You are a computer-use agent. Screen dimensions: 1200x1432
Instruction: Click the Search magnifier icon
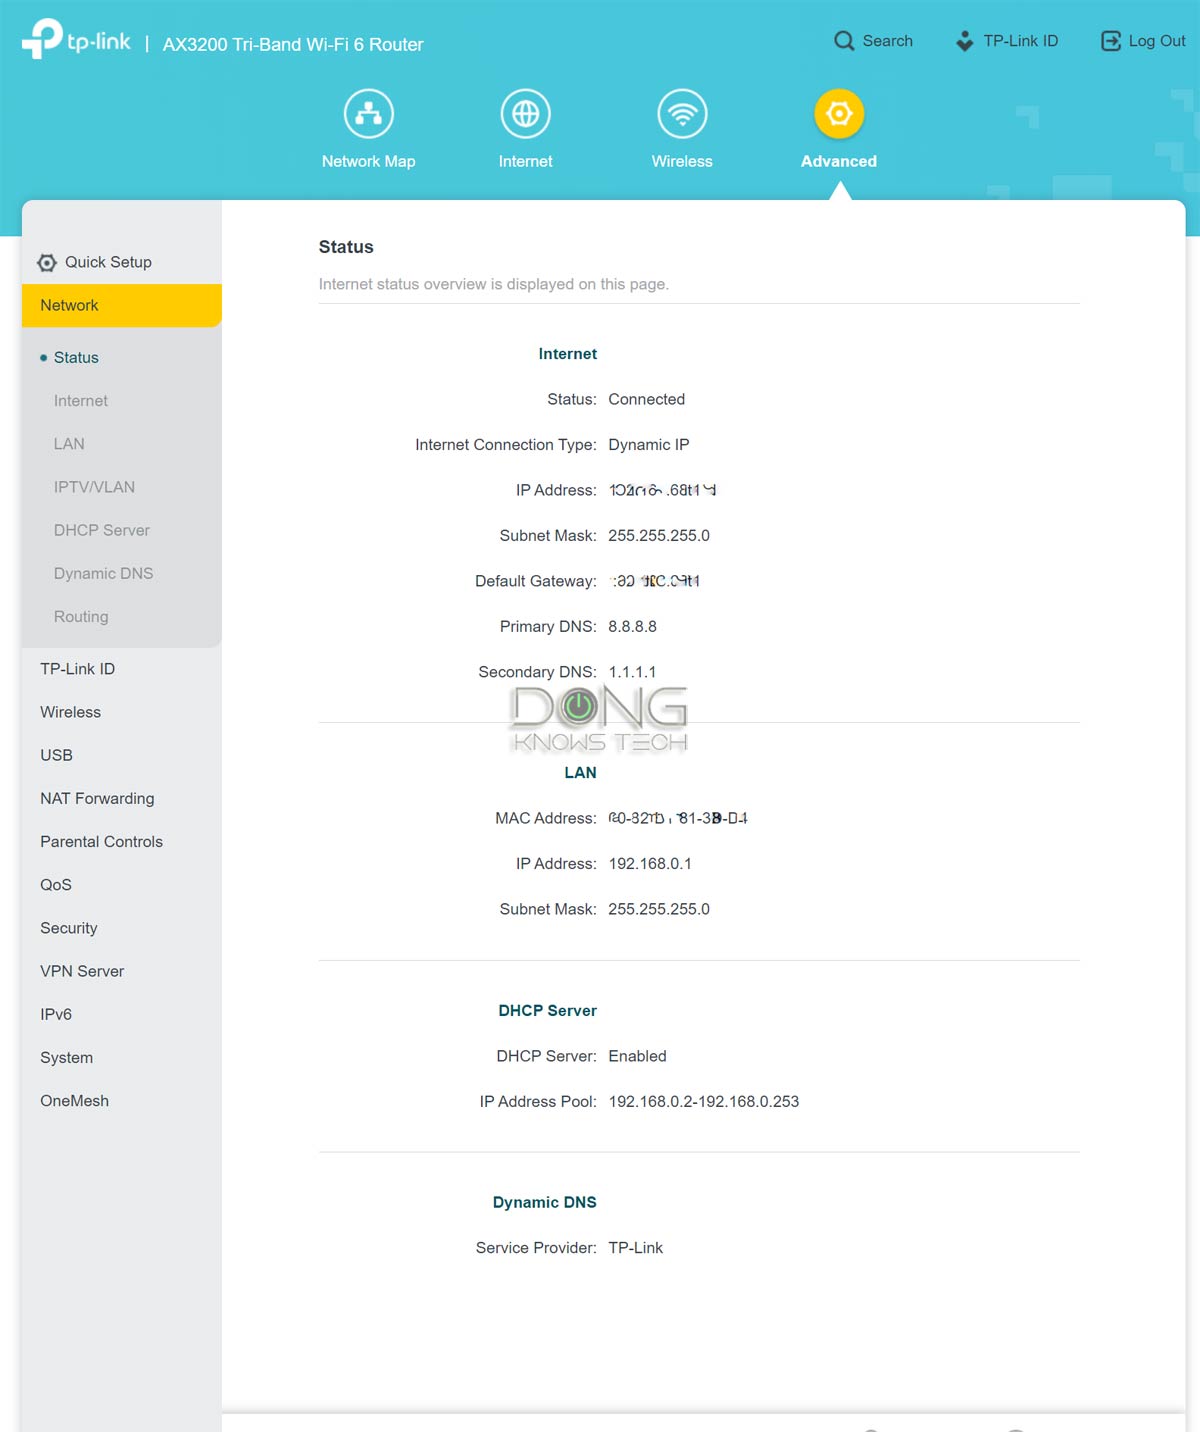pyautogui.click(x=844, y=41)
